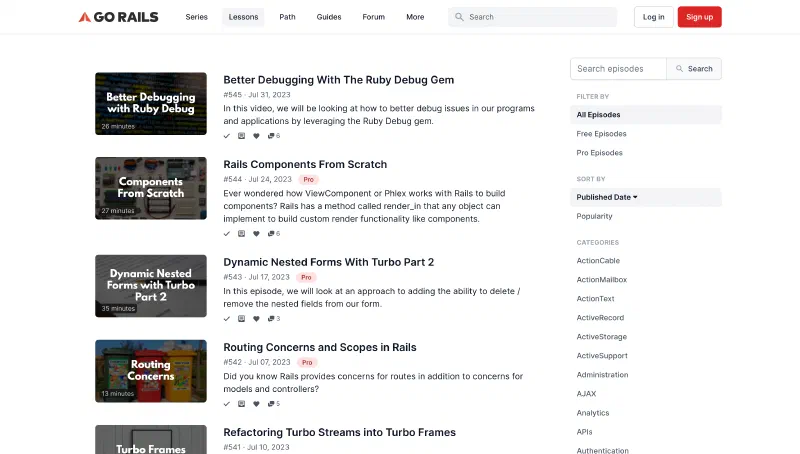Like the Better Debugging episode heart icon

256,136
